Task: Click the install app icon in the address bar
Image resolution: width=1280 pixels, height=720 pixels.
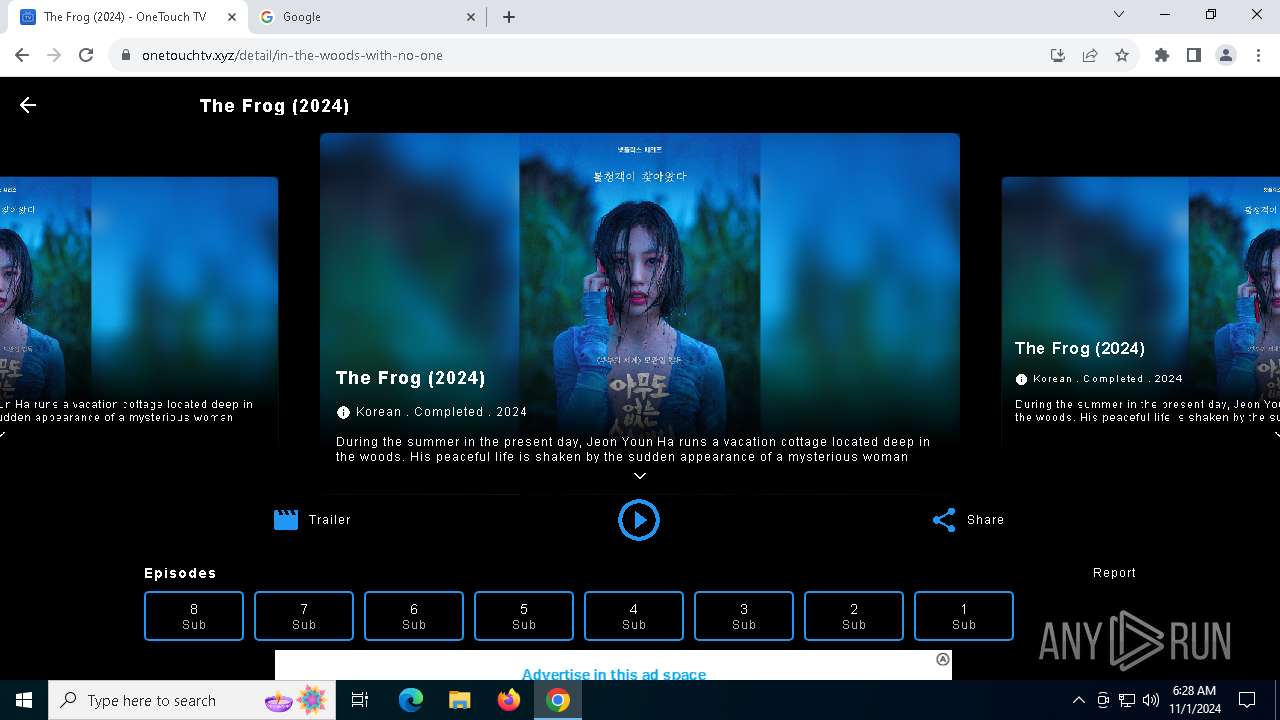Action: 1058,56
